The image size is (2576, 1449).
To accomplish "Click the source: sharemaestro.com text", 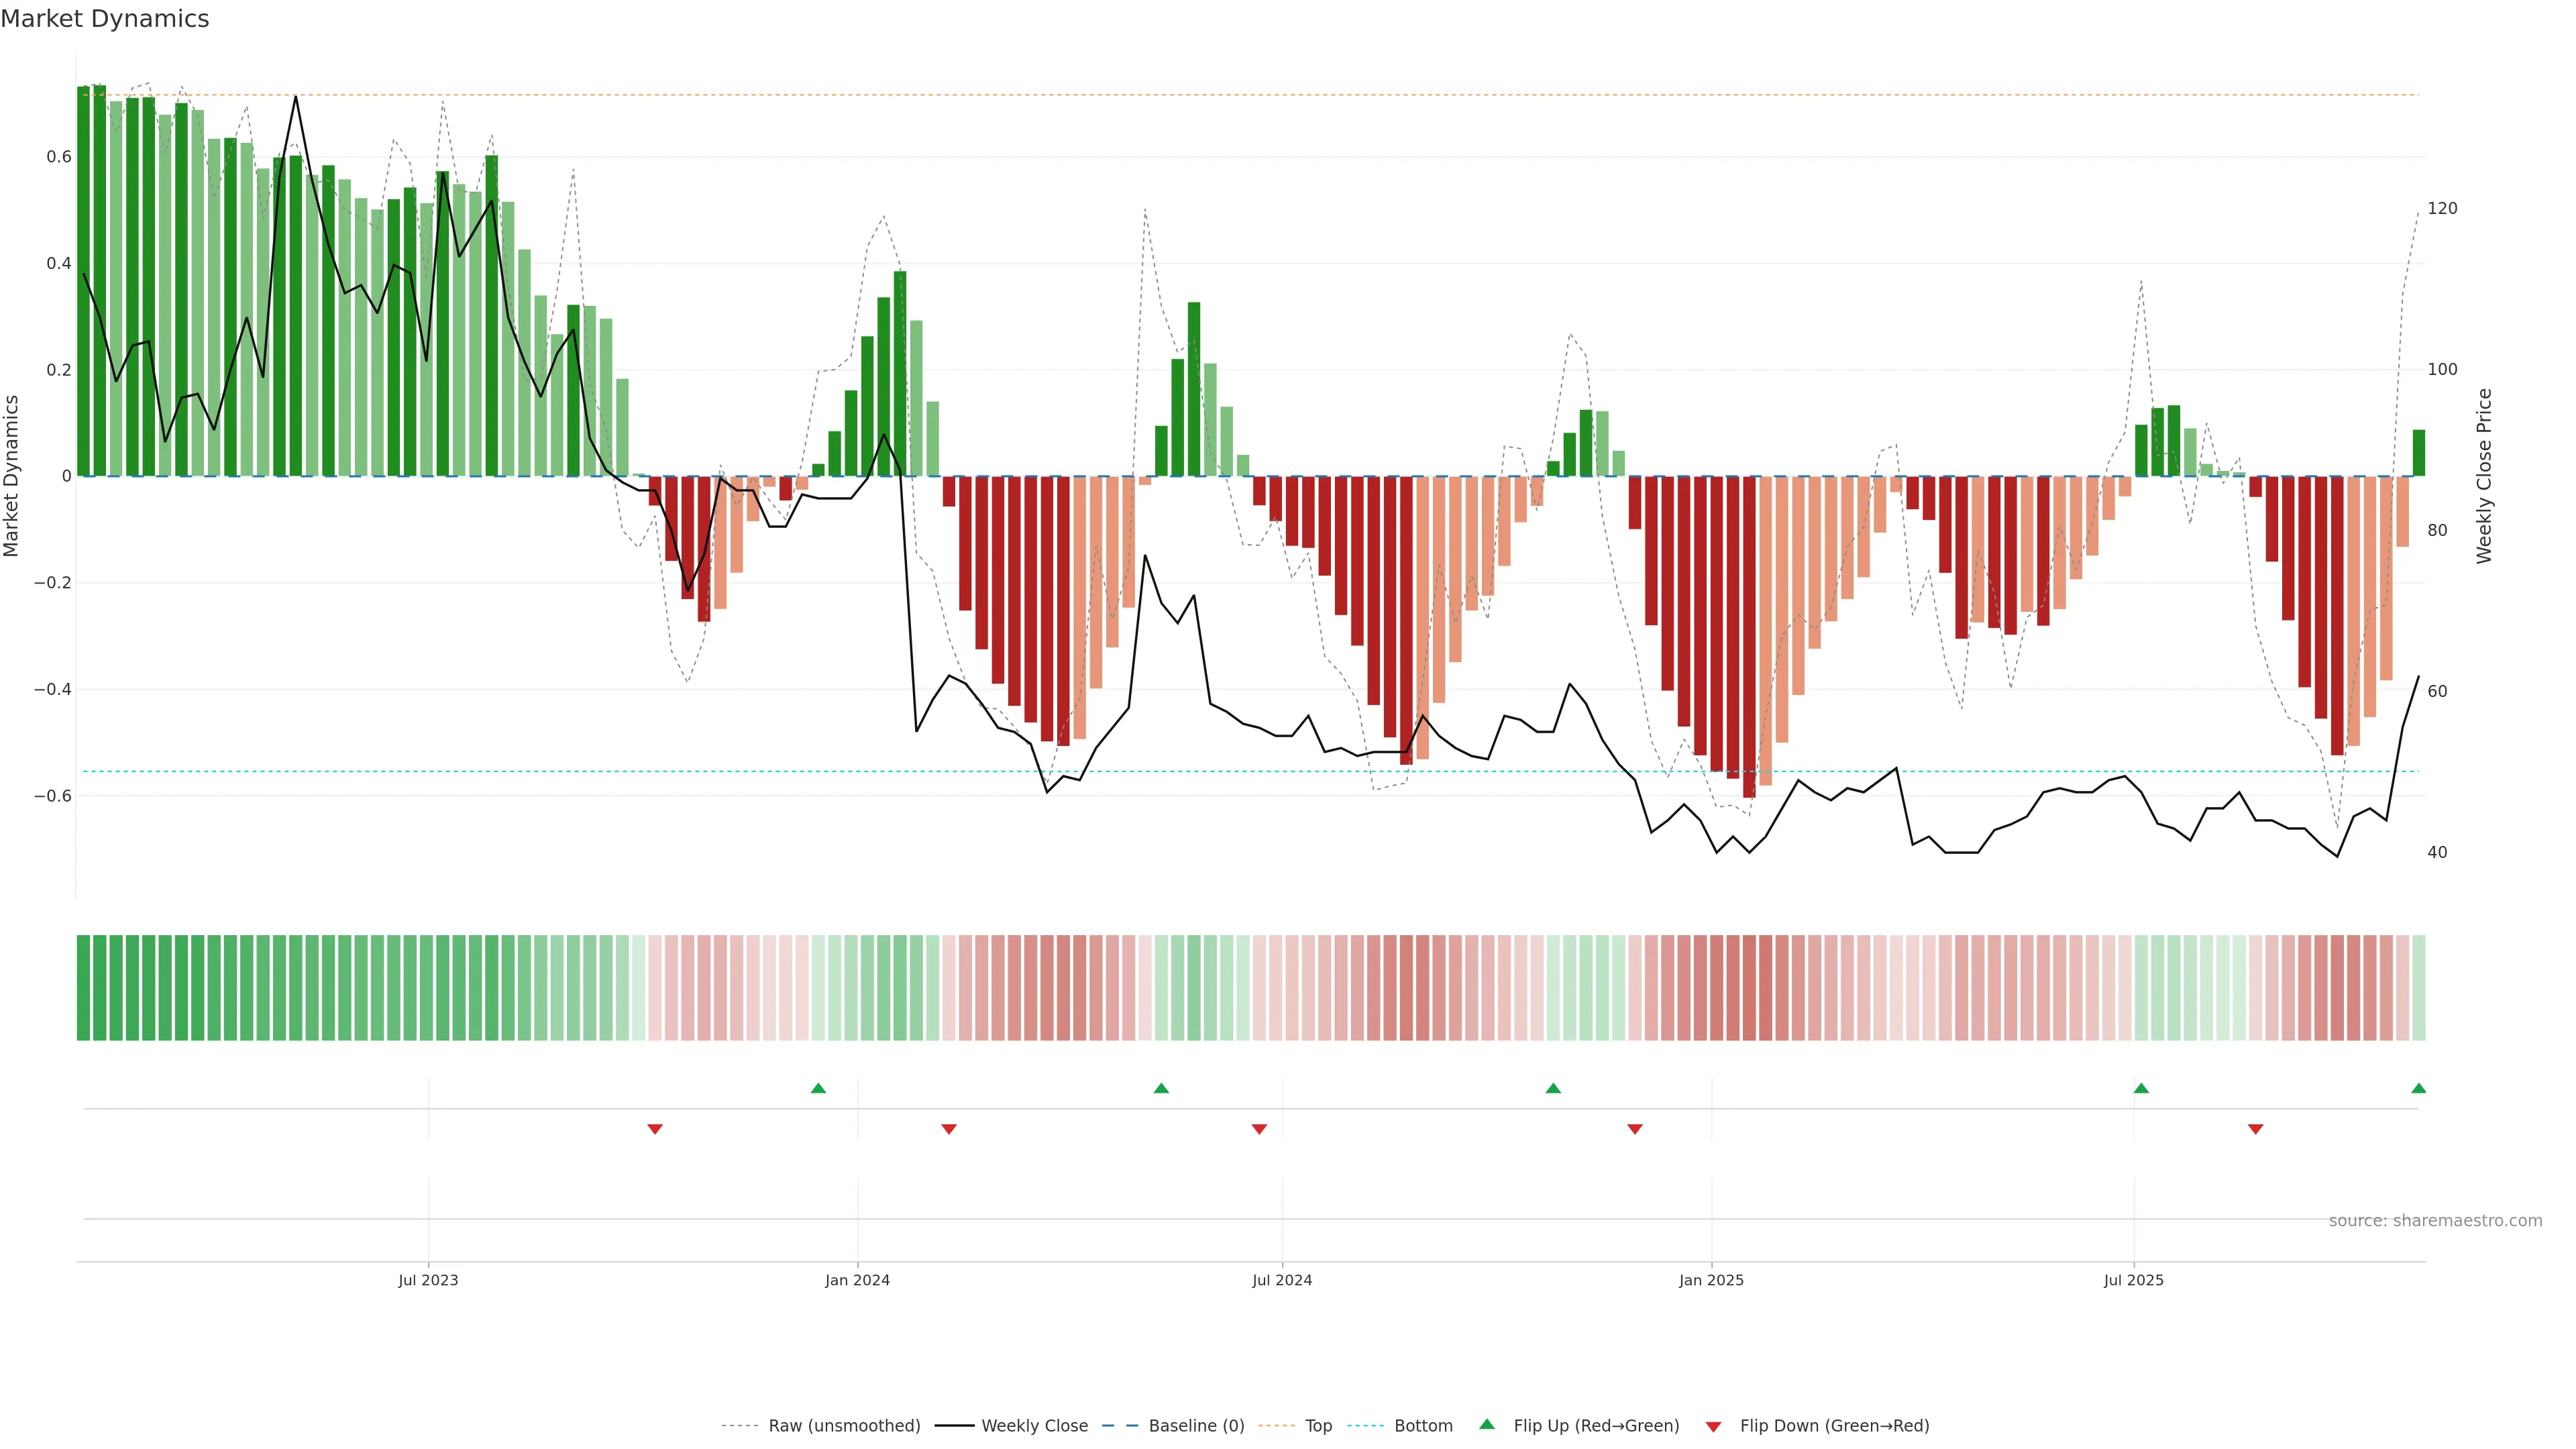I will pos(2435,1220).
